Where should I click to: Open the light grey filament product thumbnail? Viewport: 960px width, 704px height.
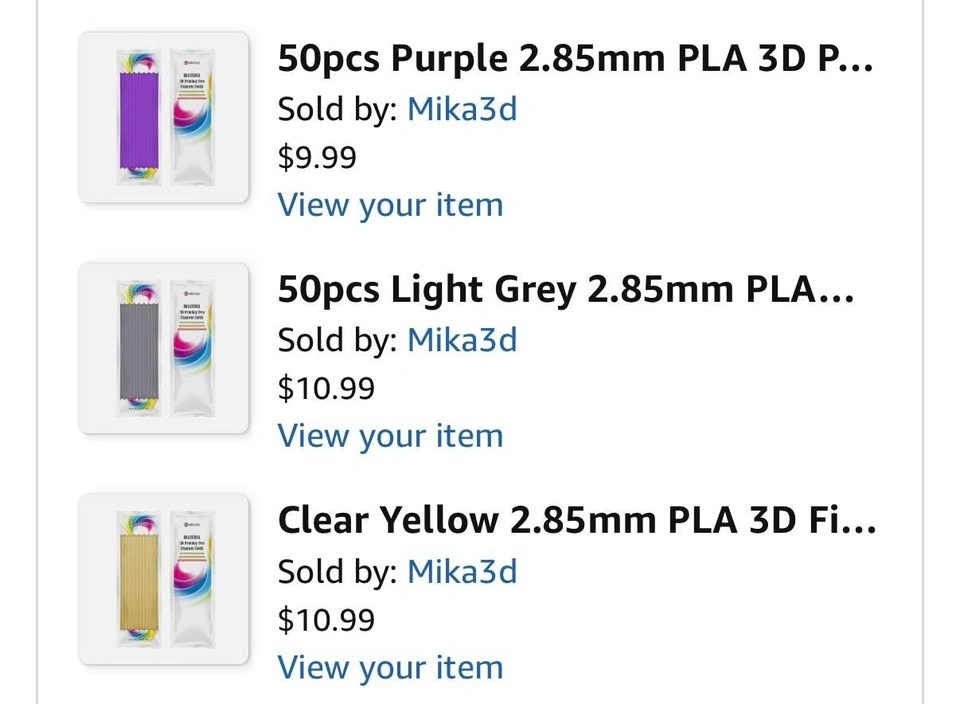tap(163, 348)
